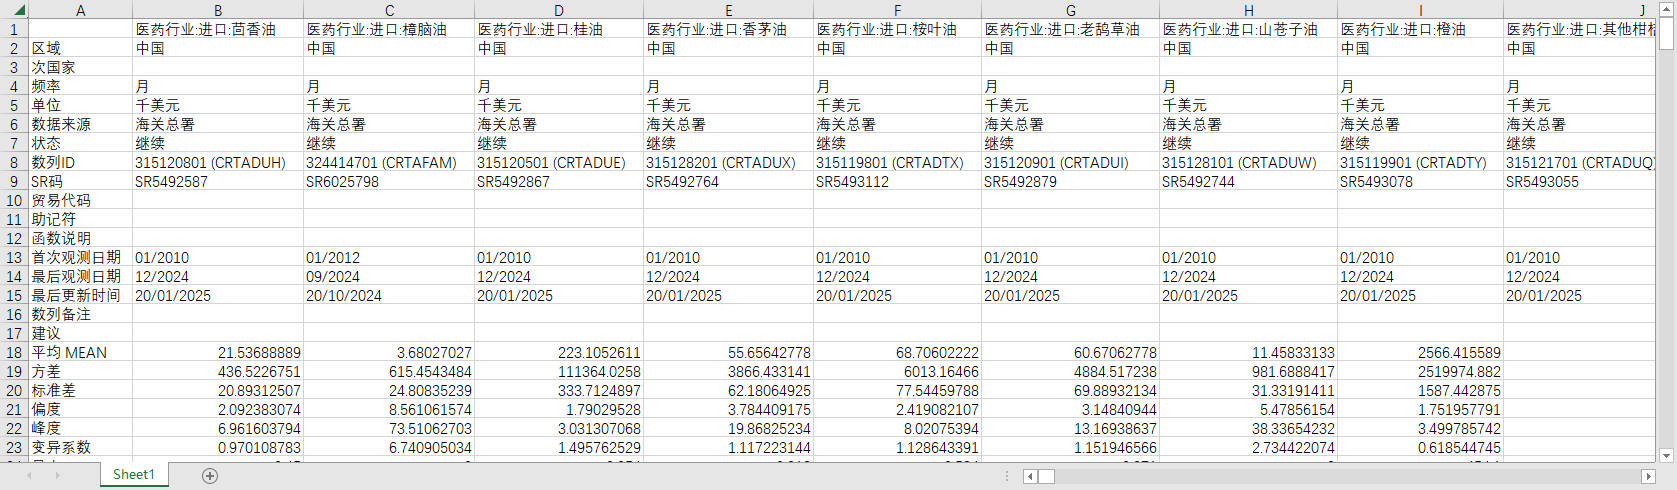Click vertical scrollbar down arrow

point(1666,455)
